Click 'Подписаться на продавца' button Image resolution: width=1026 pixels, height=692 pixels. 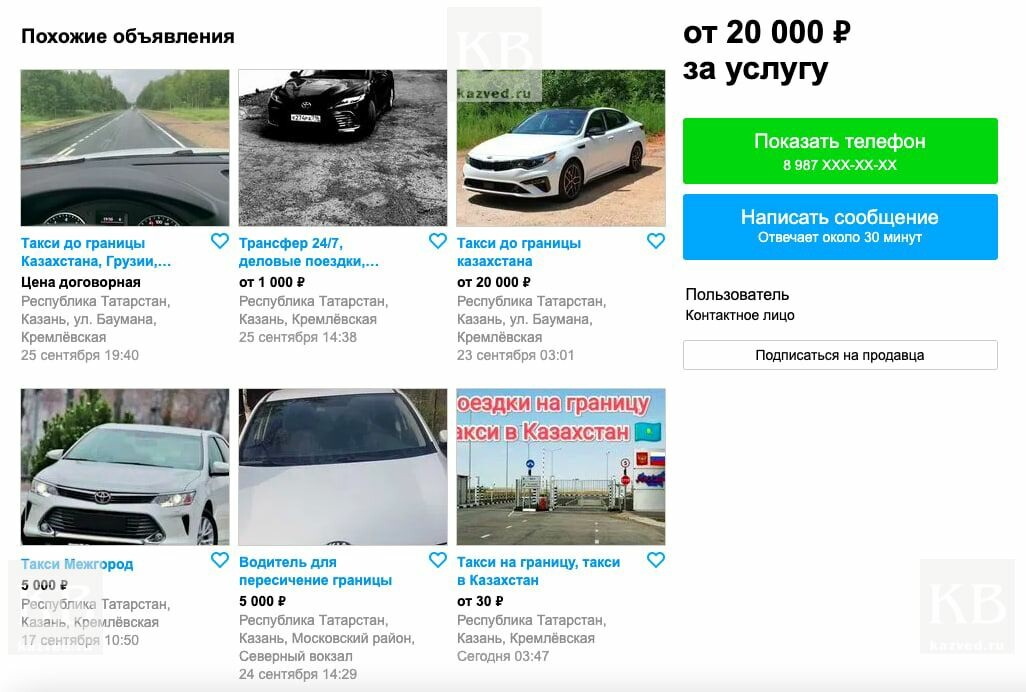(x=840, y=355)
